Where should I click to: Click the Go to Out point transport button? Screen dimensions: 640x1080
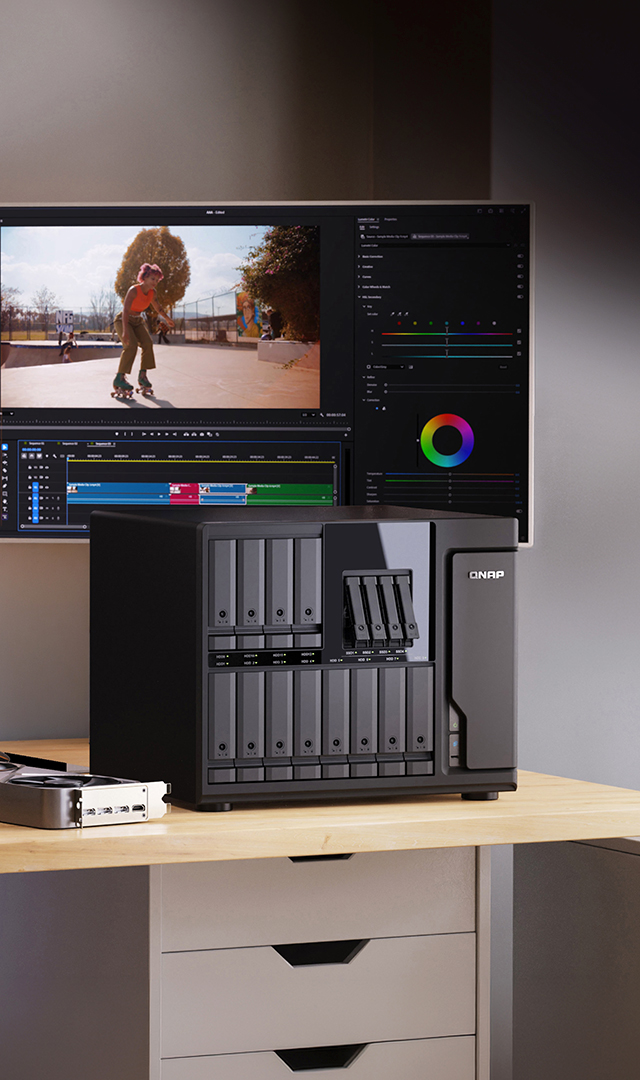(x=175, y=434)
